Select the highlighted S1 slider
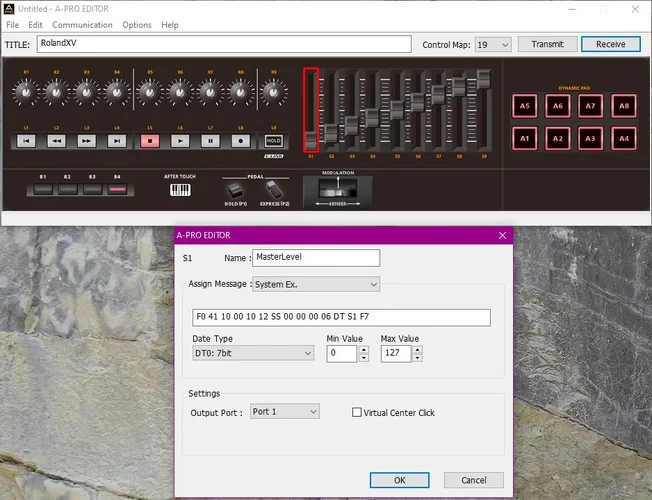This screenshot has width=652, height=500. click(311, 110)
